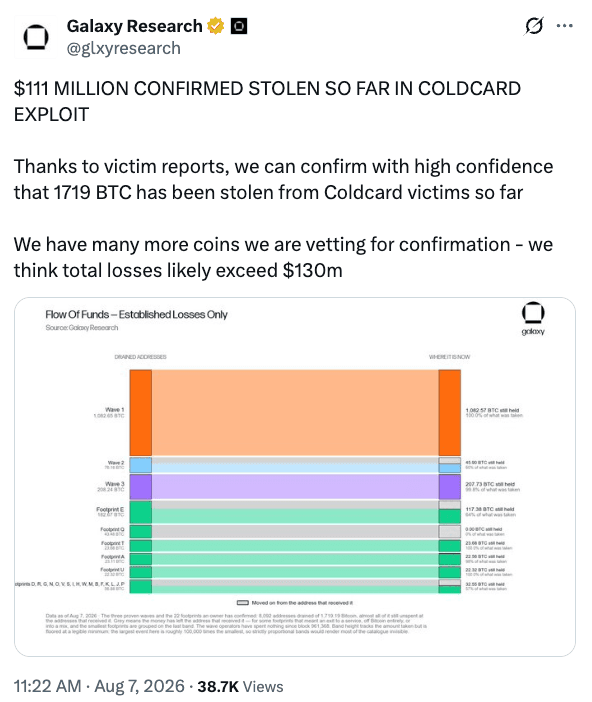Viewport: 592px width, 702px height.
Task: Click the 11:22 AM Aug 7, 2026 timestamp
Action: 99,686
